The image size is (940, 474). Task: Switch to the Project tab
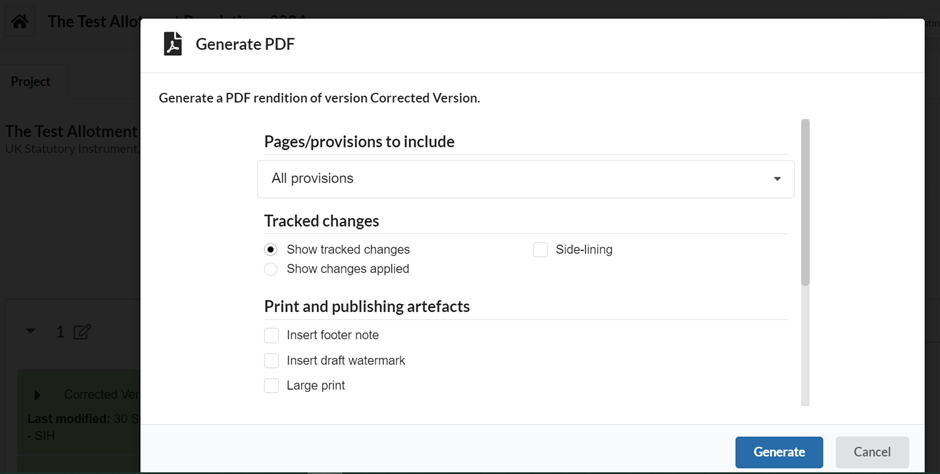31,81
